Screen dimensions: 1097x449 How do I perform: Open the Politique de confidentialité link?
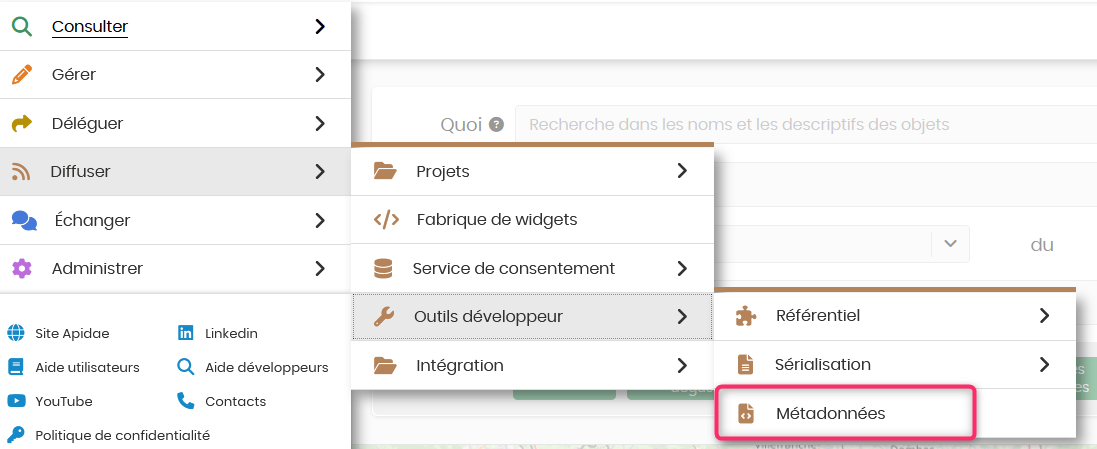tap(122, 435)
